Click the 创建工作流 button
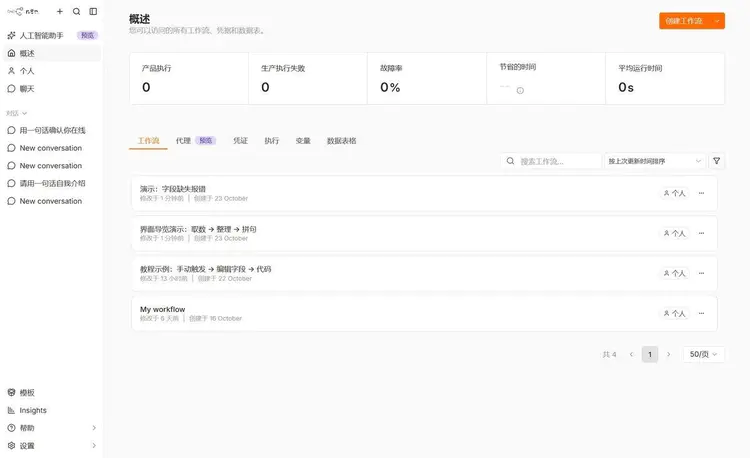 [684, 21]
